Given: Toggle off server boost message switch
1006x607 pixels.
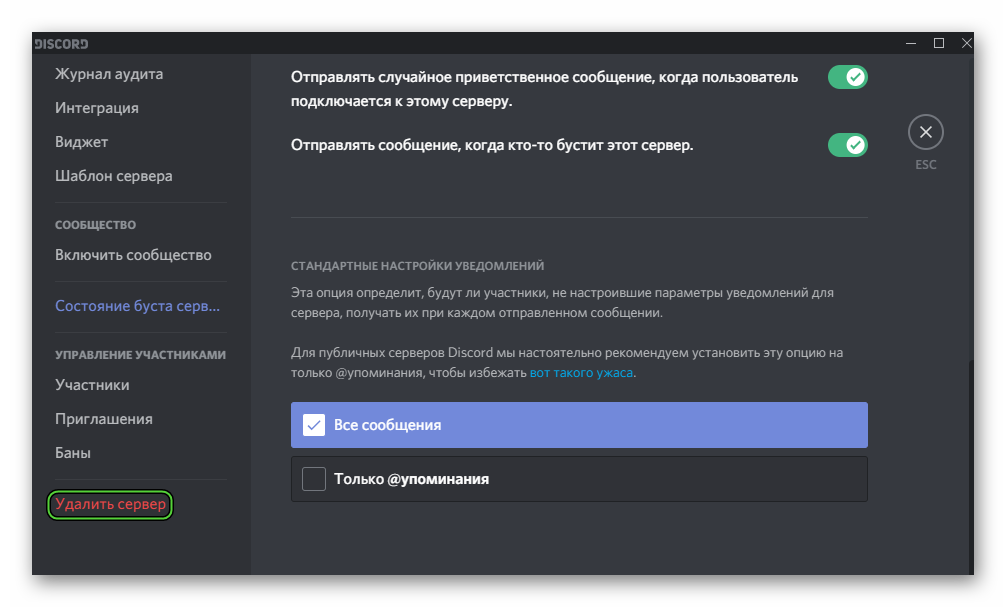Looking at the screenshot, I should (x=848, y=145).
